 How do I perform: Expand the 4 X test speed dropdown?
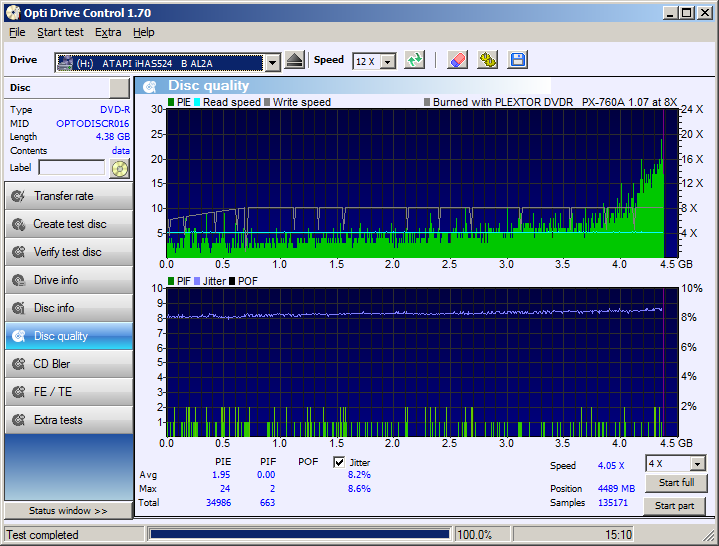pos(697,464)
